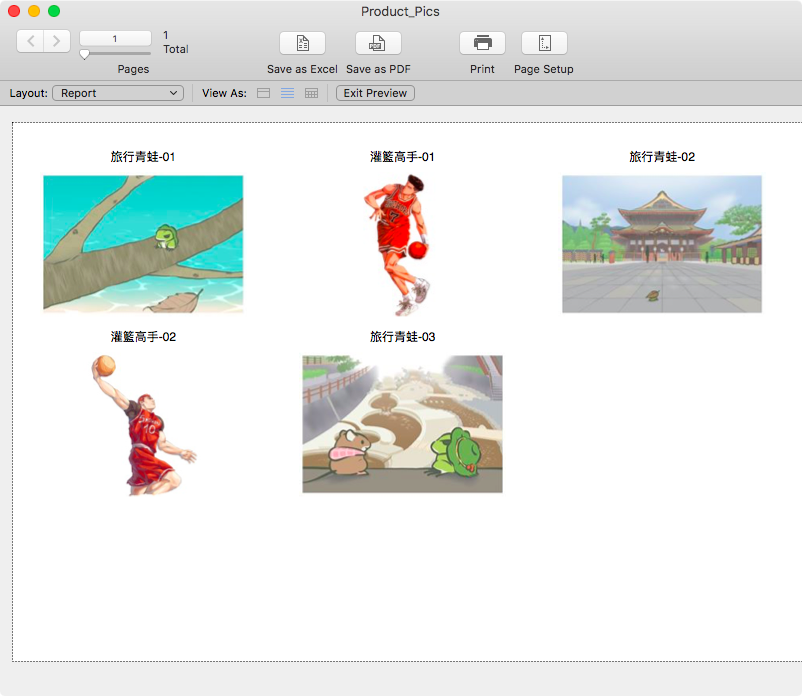802x696 pixels.
Task: Click the caption text 旅行青蛙-01
Action: click(x=143, y=157)
